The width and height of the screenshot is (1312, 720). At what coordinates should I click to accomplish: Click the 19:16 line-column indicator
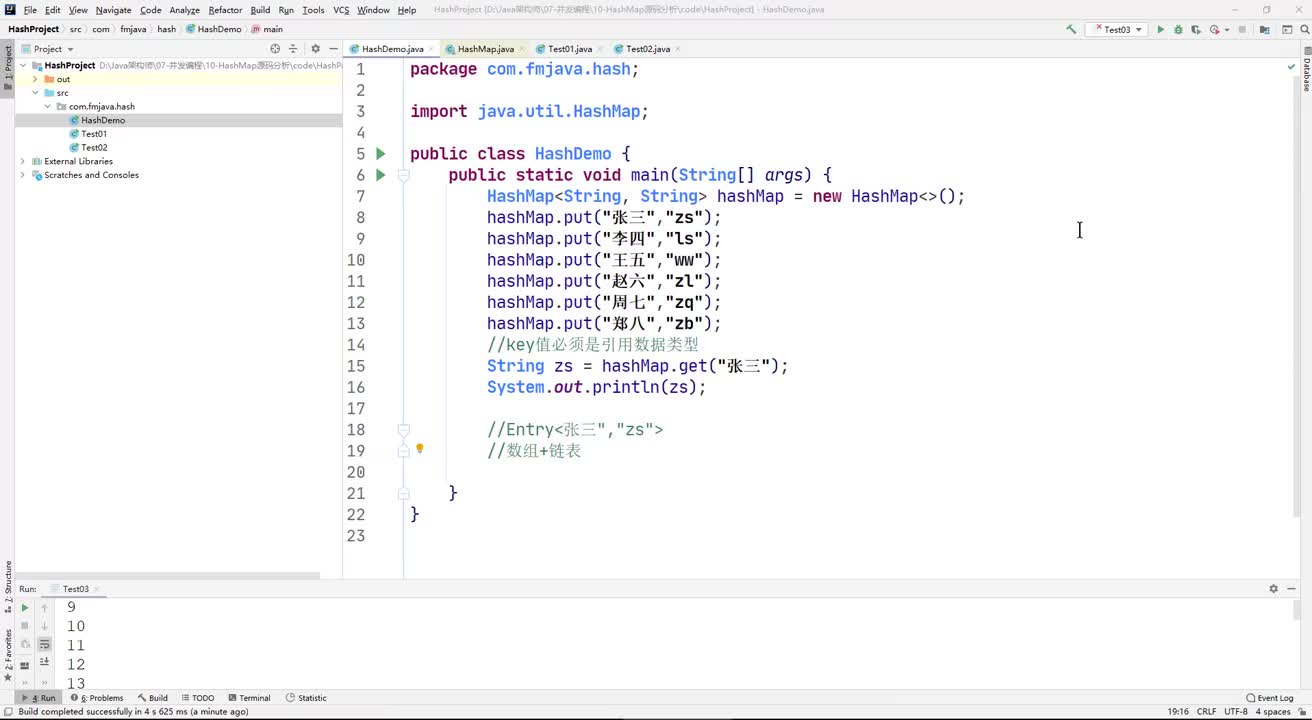pos(1177,712)
